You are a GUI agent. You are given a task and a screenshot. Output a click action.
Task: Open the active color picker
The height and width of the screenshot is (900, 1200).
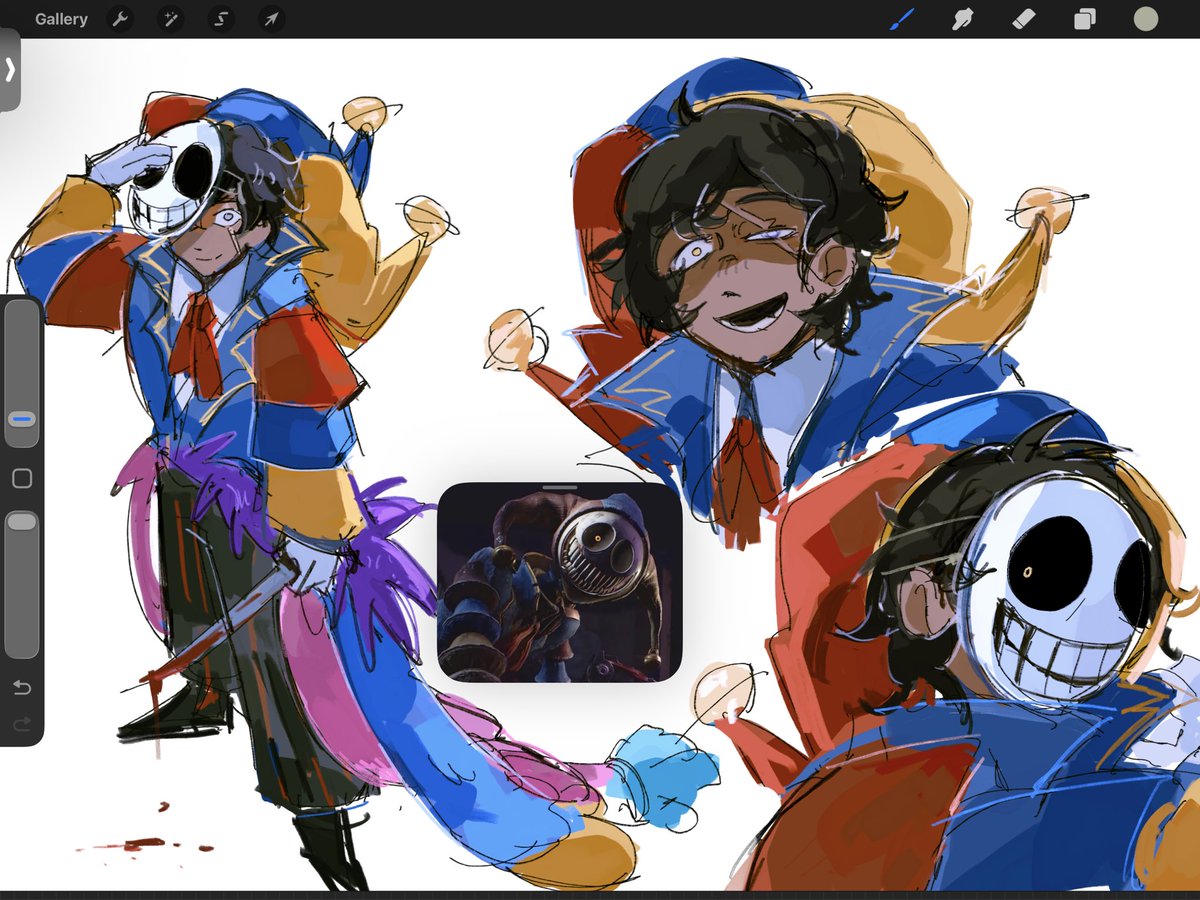click(x=1146, y=19)
